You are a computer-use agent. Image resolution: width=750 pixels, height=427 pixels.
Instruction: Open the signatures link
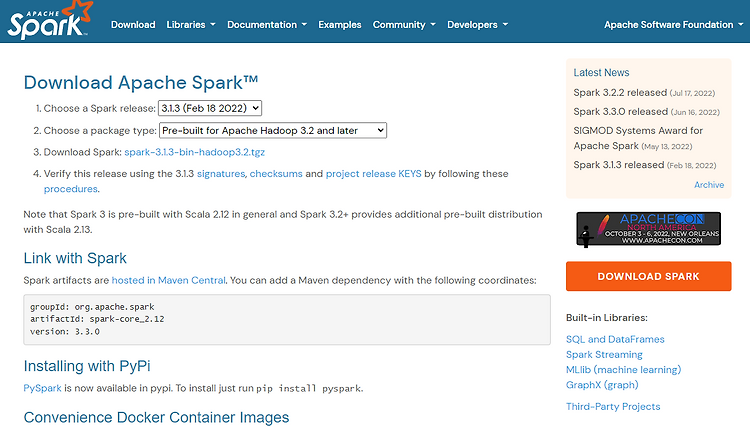[221, 174]
